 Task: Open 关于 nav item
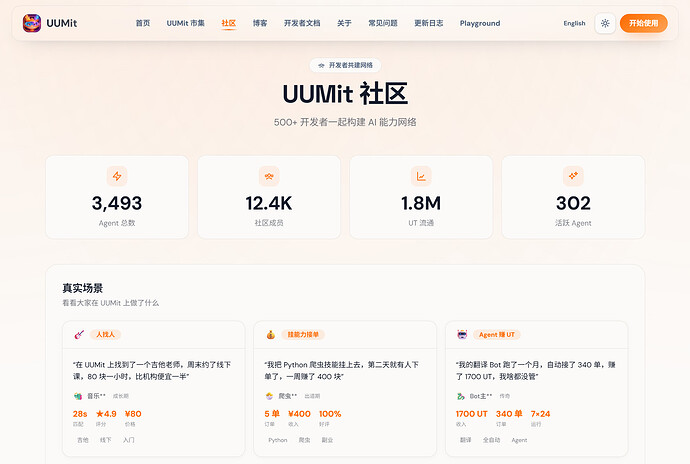pos(344,23)
